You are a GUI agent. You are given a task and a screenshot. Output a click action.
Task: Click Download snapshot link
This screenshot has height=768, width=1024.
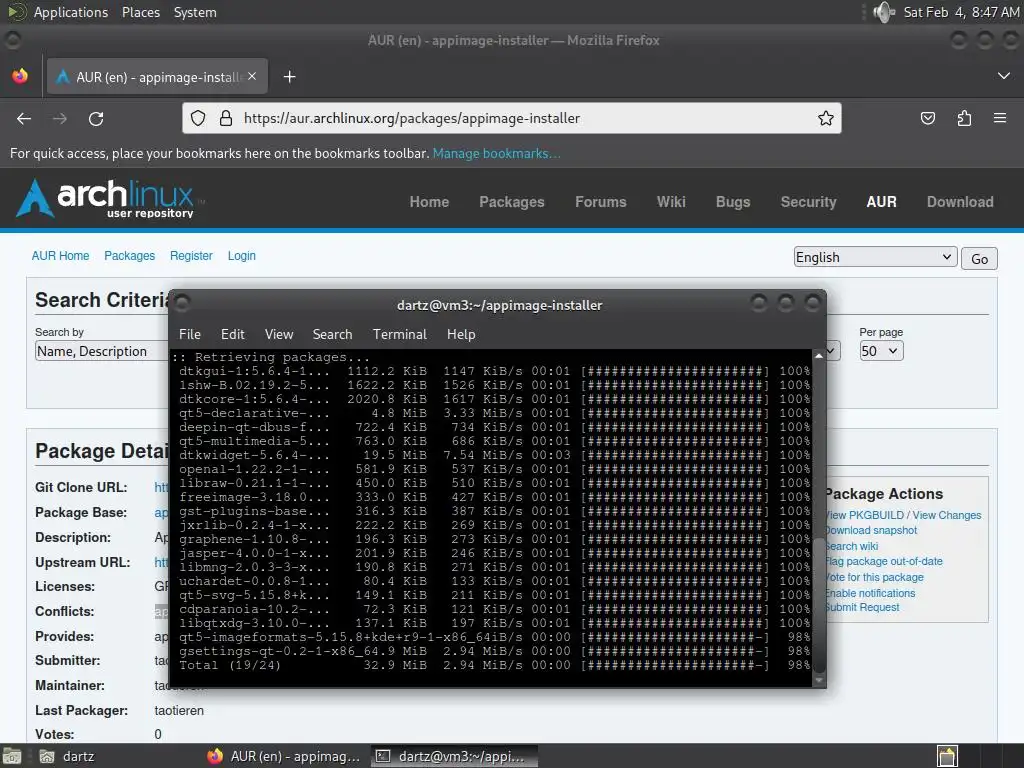click(x=871, y=530)
